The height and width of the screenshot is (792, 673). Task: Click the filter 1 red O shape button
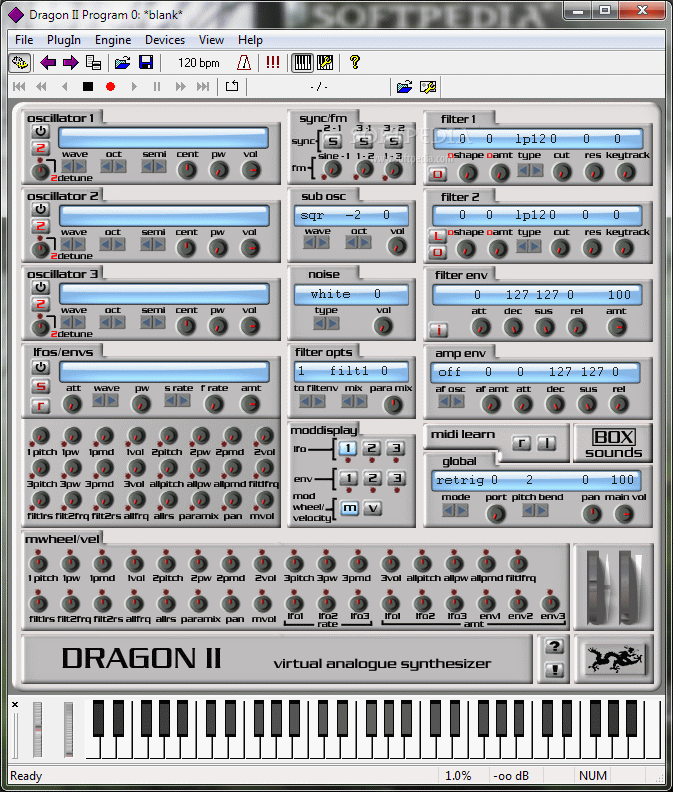click(x=438, y=175)
